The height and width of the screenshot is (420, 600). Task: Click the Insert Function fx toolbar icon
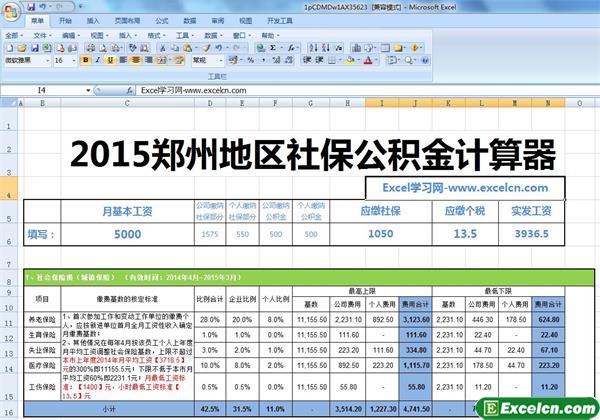tap(292, 48)
